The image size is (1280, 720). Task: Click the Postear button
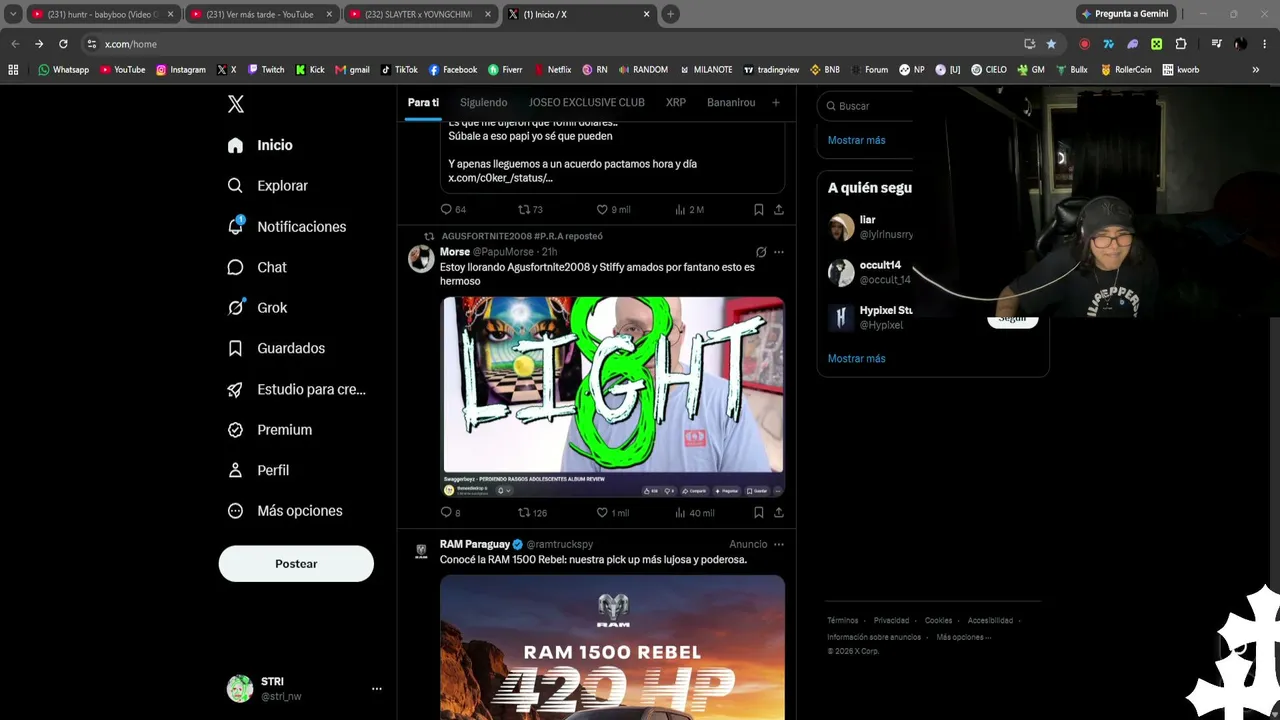pos(296,564)
